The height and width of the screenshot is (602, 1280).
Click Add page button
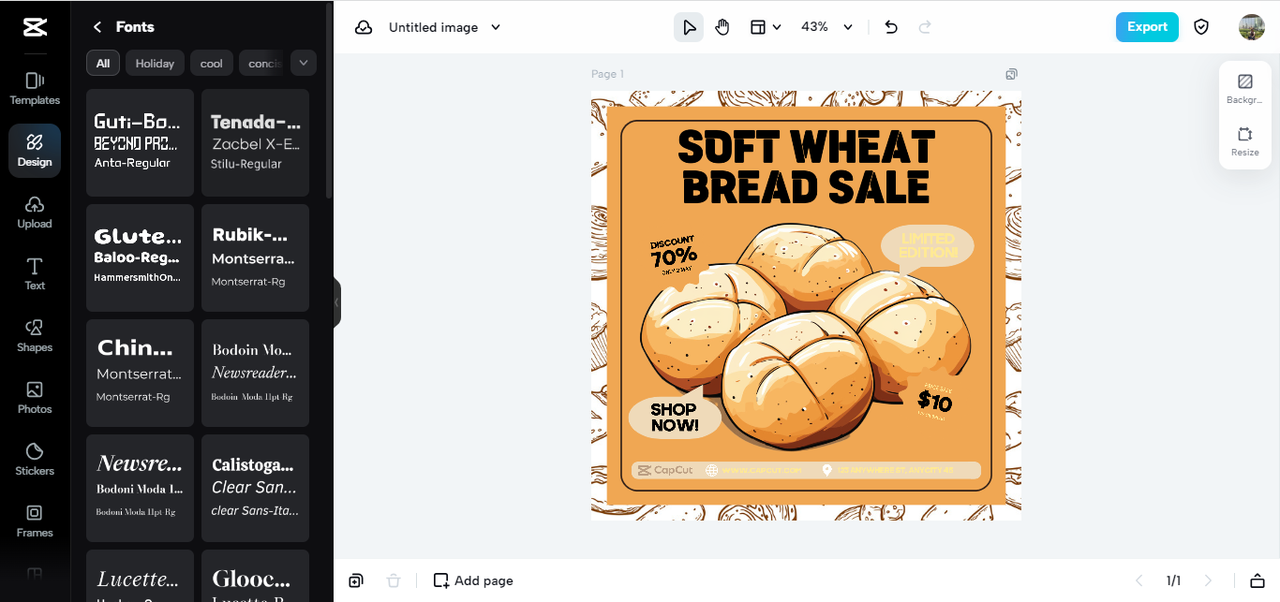tap(473, 580)
